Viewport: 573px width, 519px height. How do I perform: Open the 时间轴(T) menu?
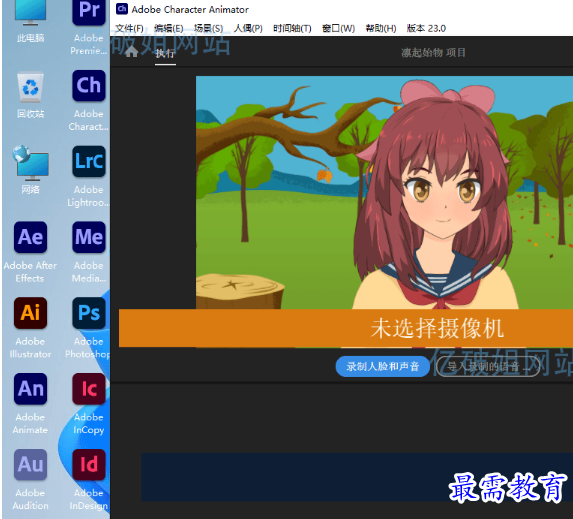click(x=292, y=28)
